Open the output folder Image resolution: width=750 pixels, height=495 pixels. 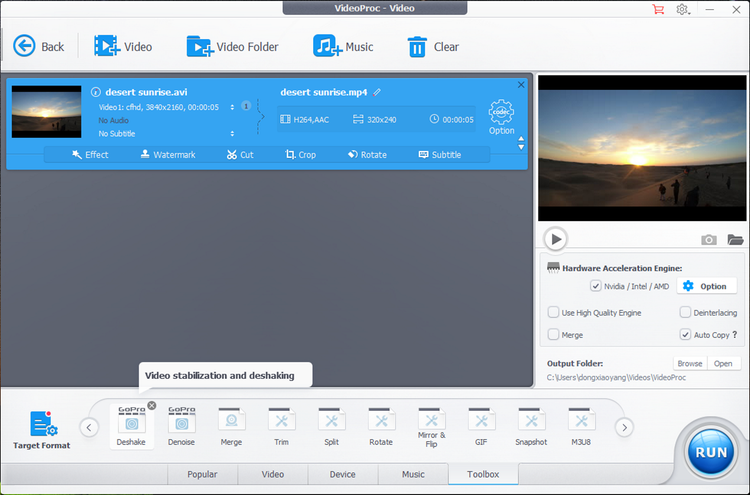[723, 363]
